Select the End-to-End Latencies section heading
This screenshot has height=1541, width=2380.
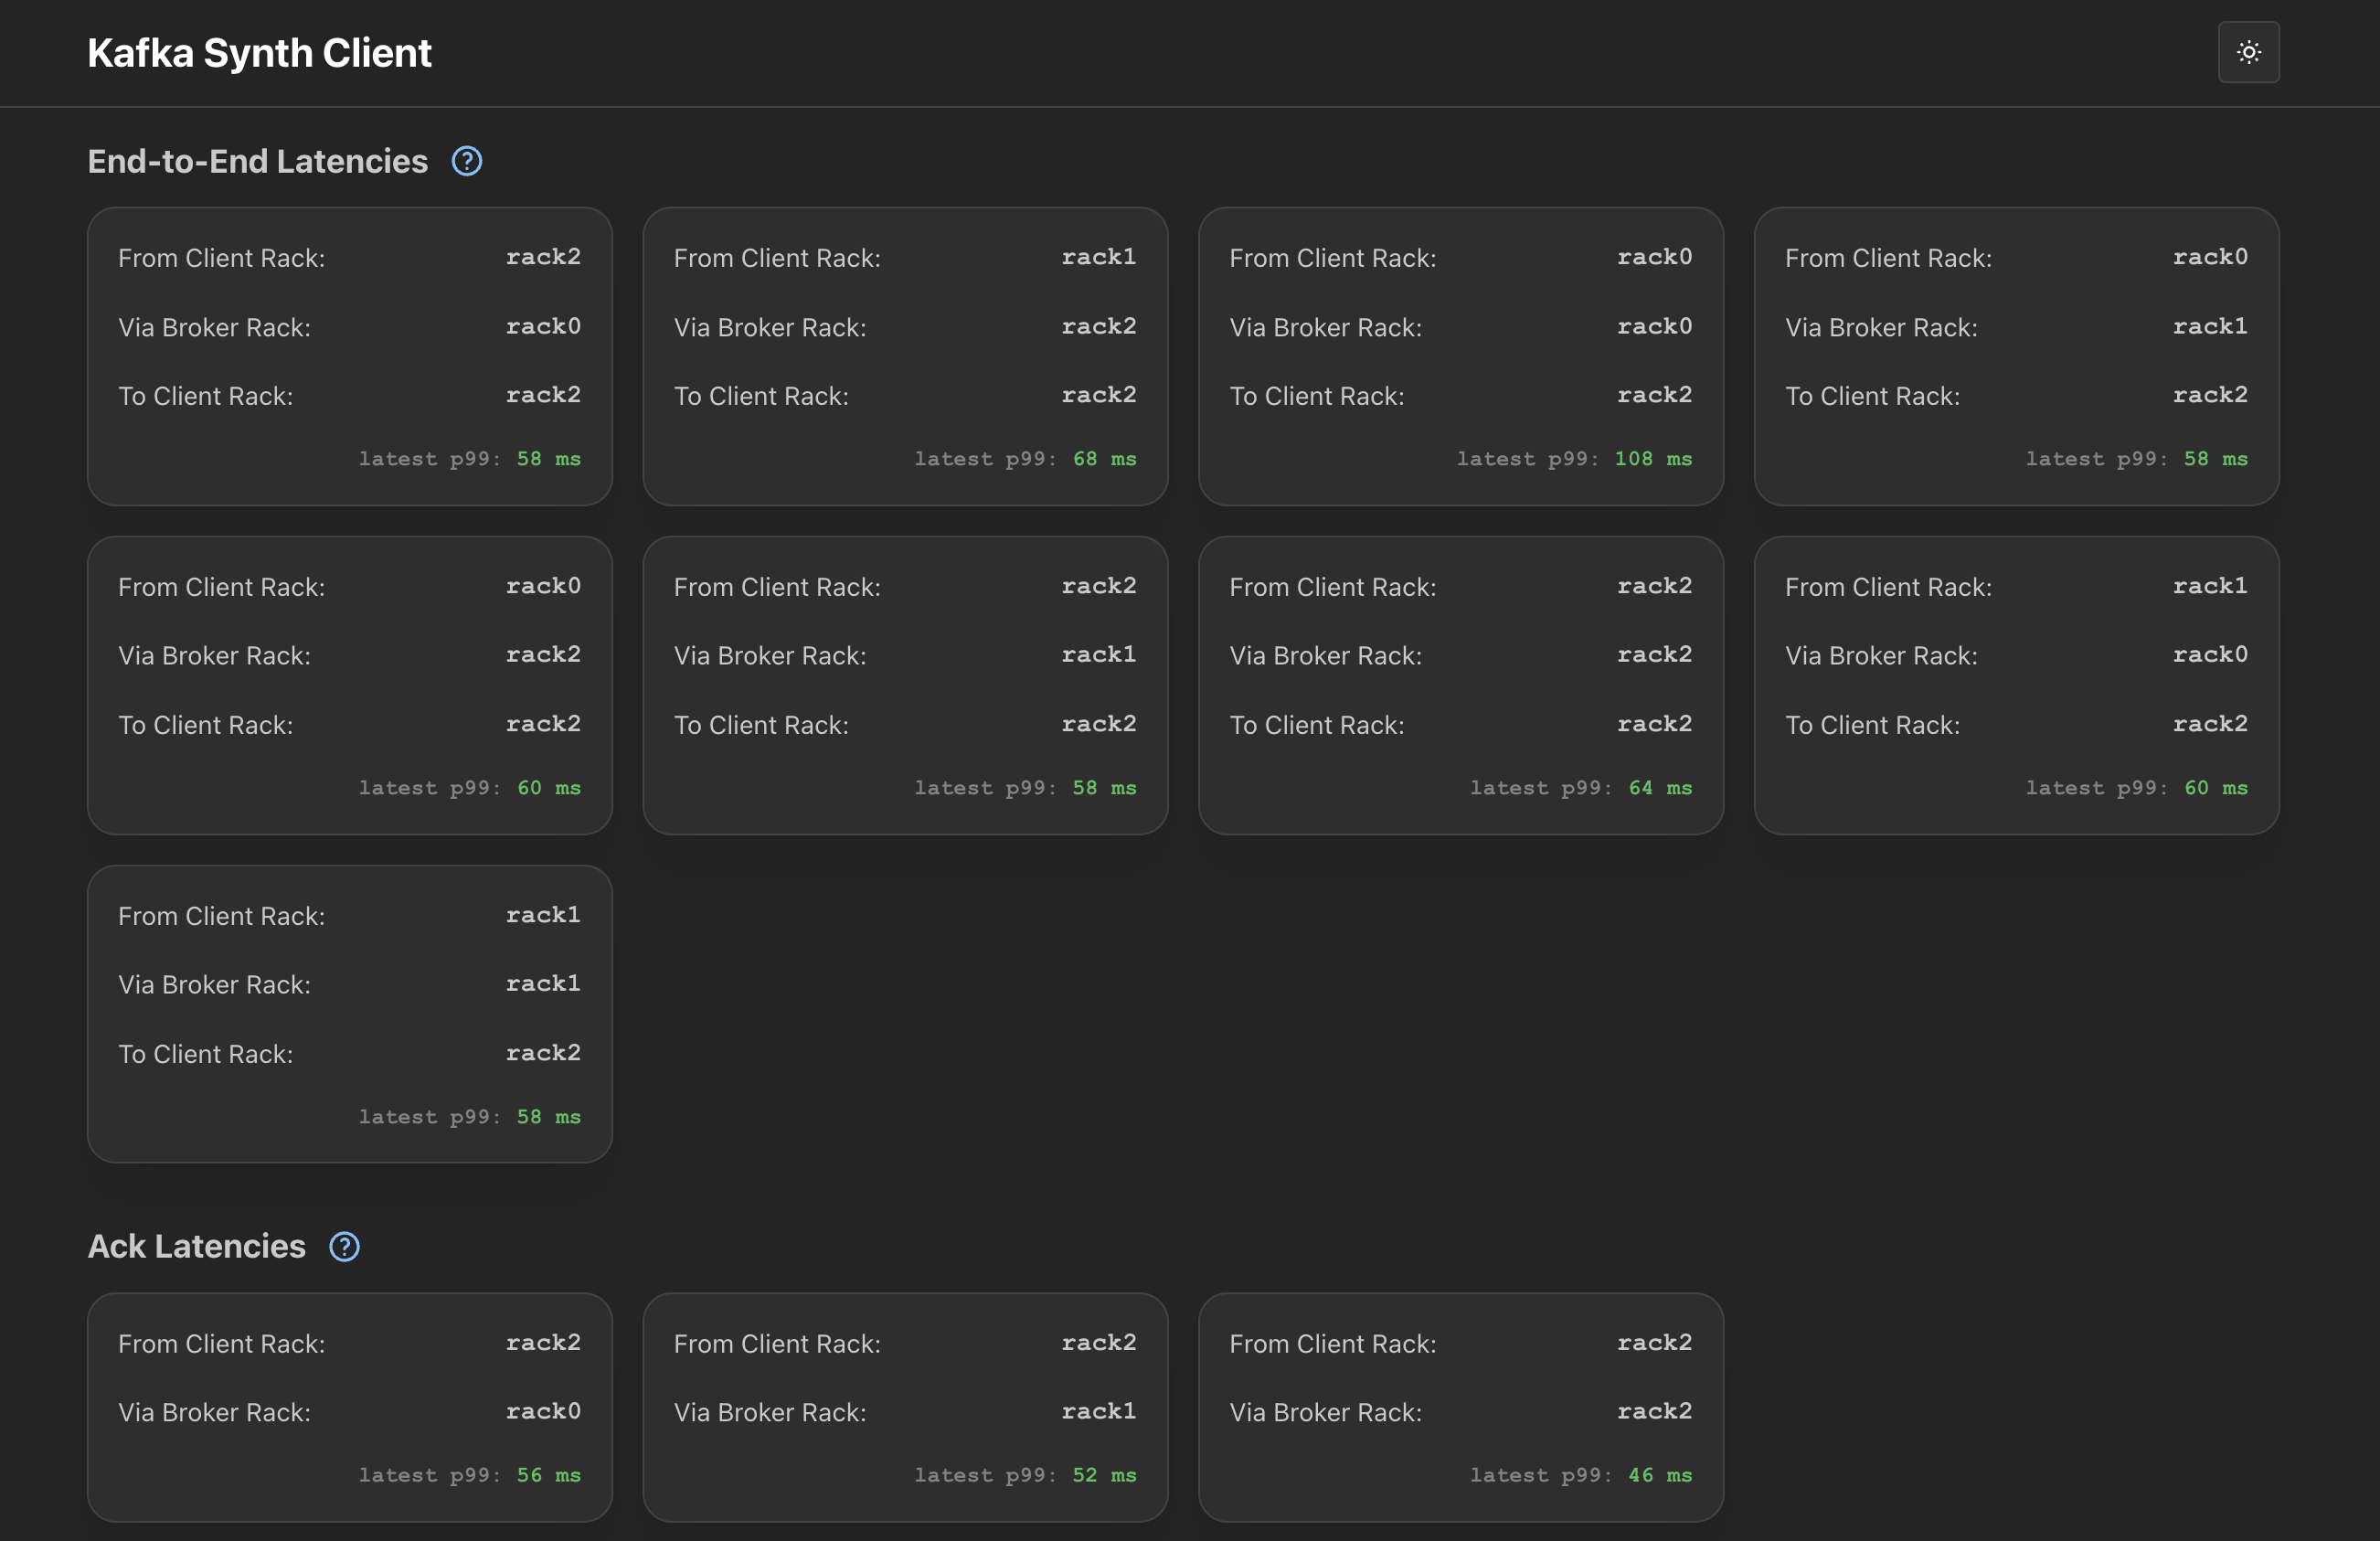click(x=257, y=160)
